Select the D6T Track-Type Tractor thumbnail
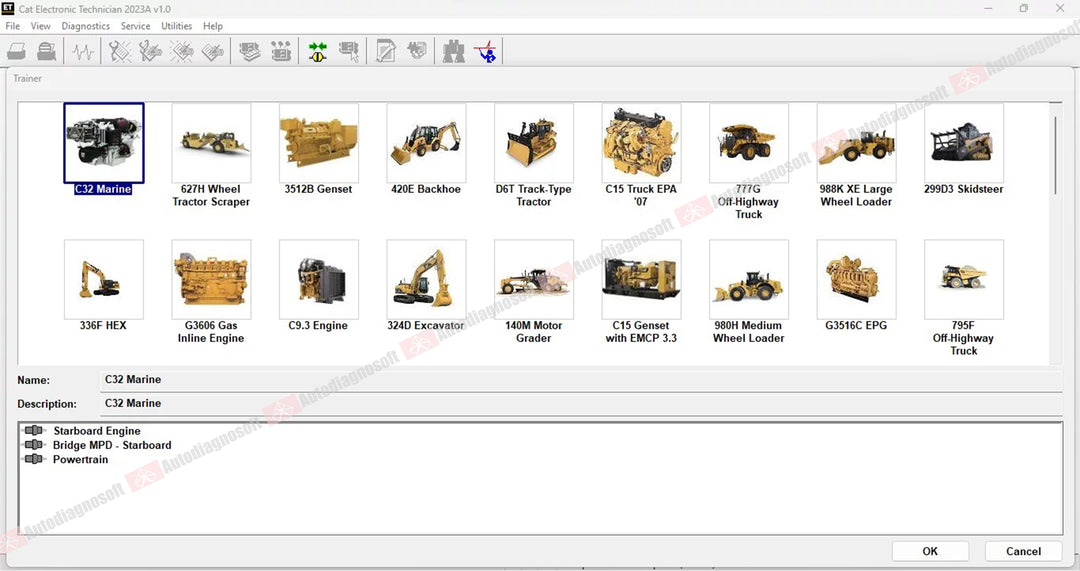Screen dimensions: 1080x571 pyautogui.click(x=534, y=143)
